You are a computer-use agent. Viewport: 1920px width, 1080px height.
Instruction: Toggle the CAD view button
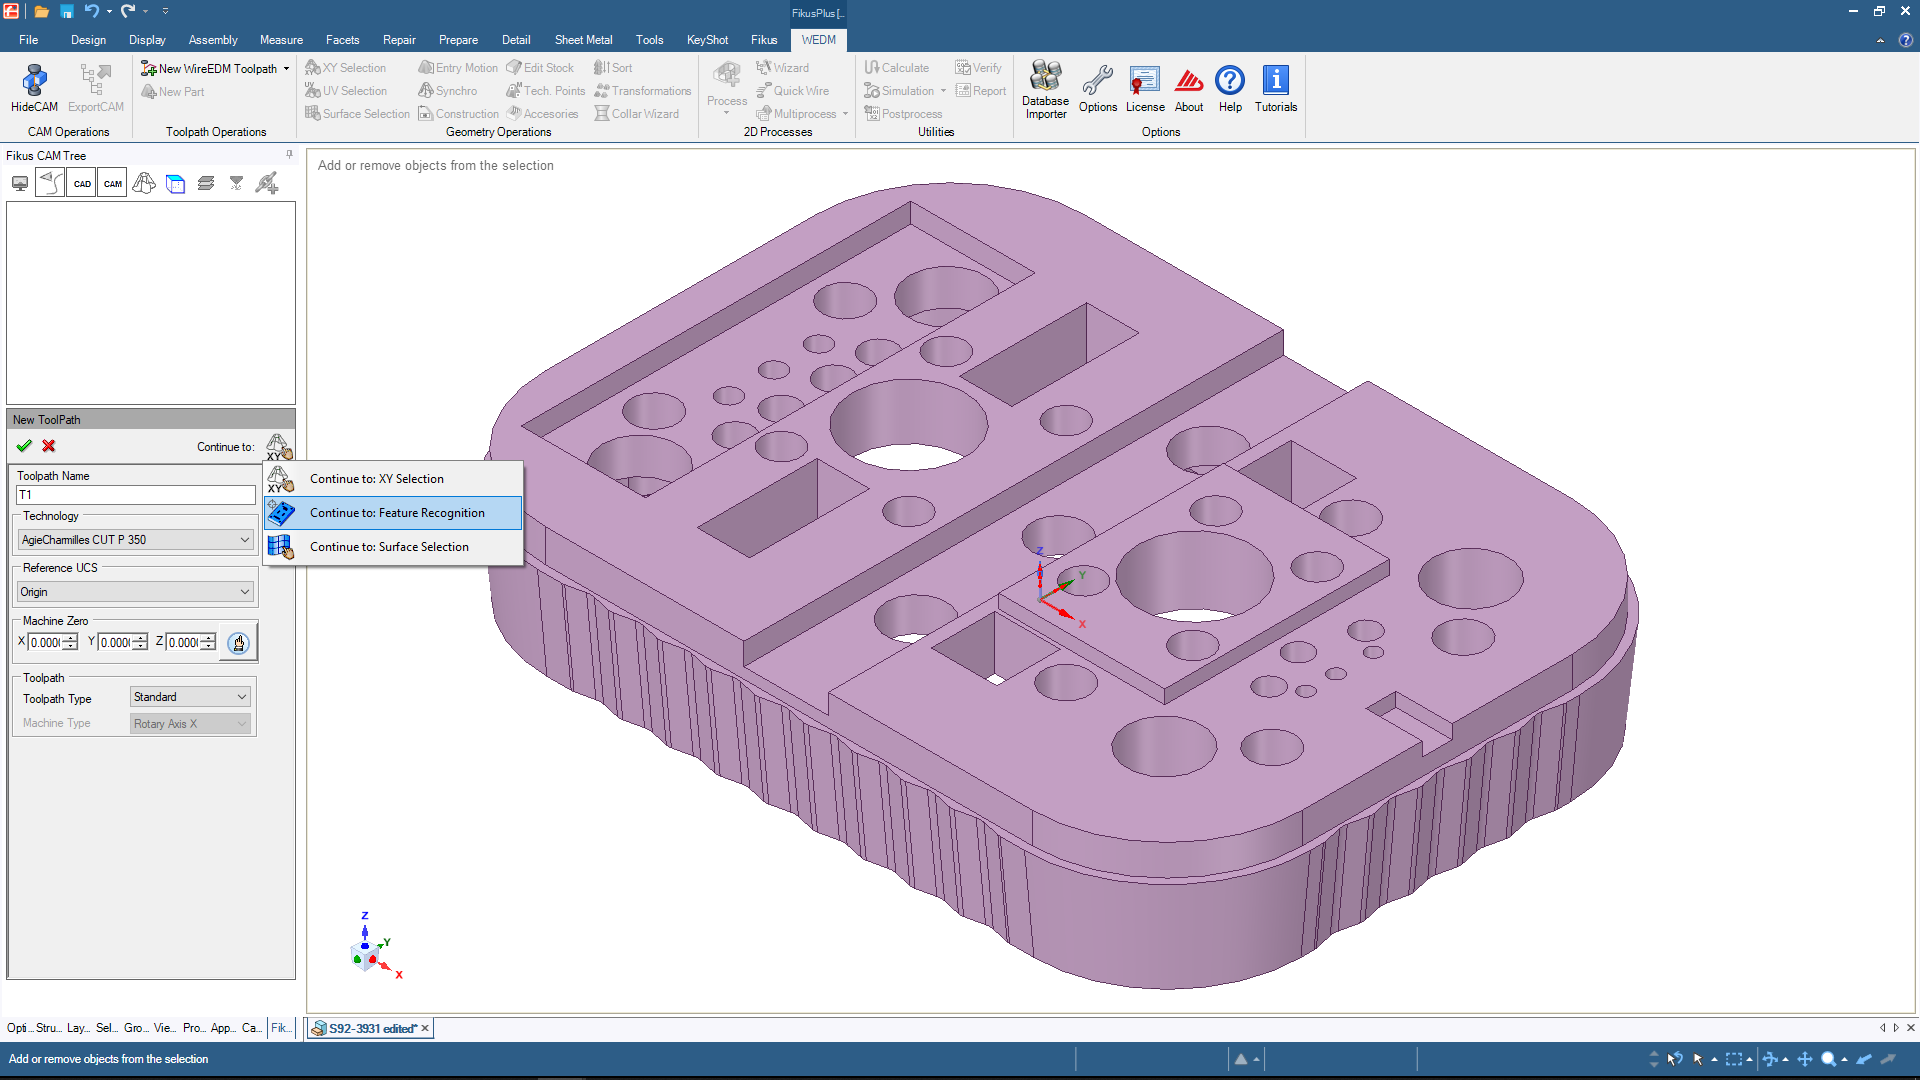[x=82, y=184]
